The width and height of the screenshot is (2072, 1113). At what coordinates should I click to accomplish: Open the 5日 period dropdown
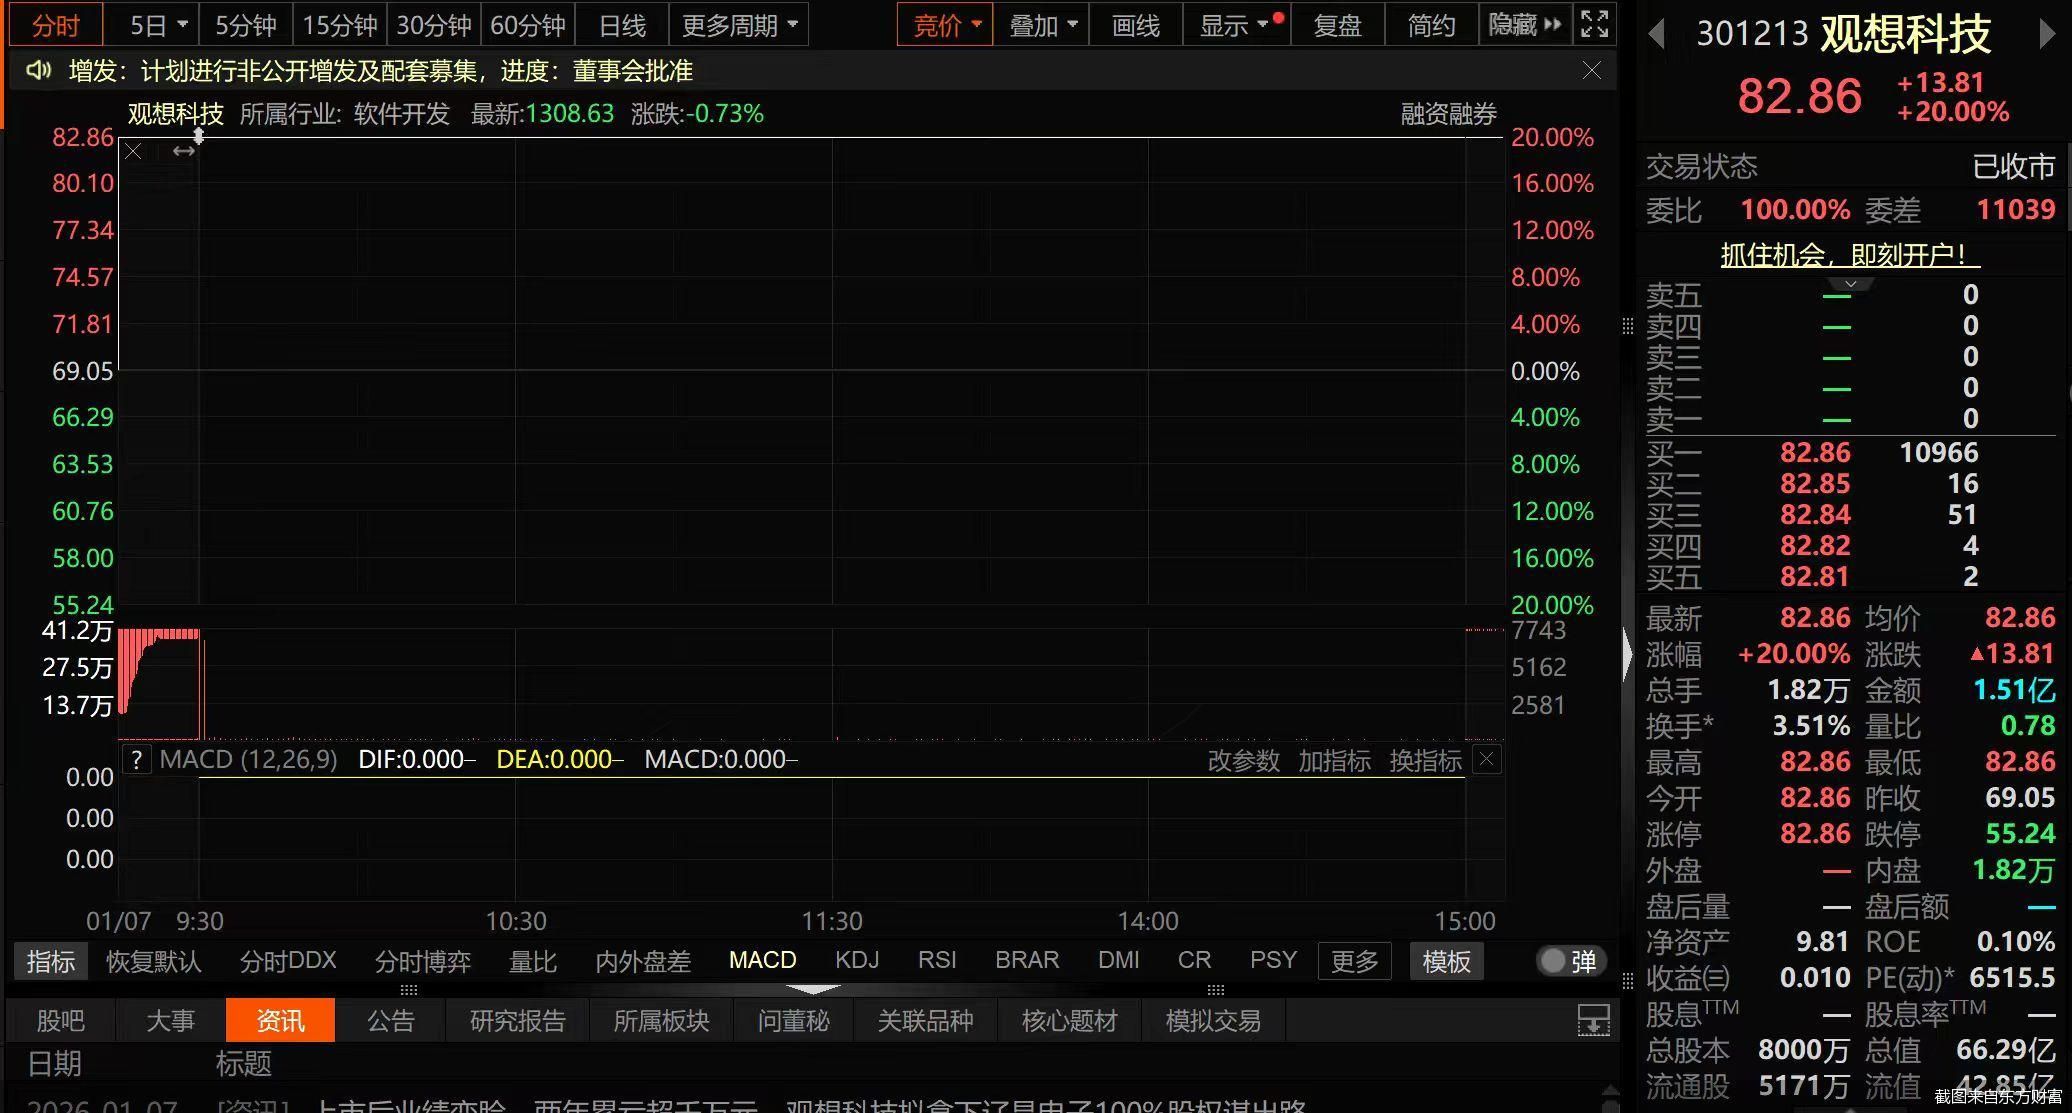[x=159, y=25]
